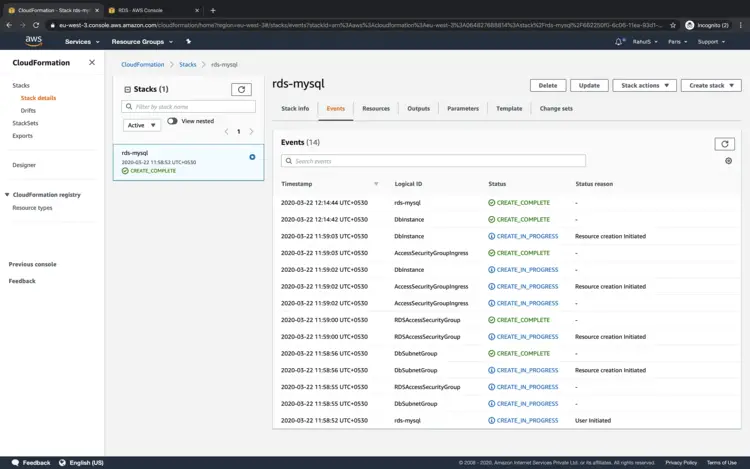Bookmark page with star icon
Viewport: 750px width, 469px height.
(x=673, y=25)
